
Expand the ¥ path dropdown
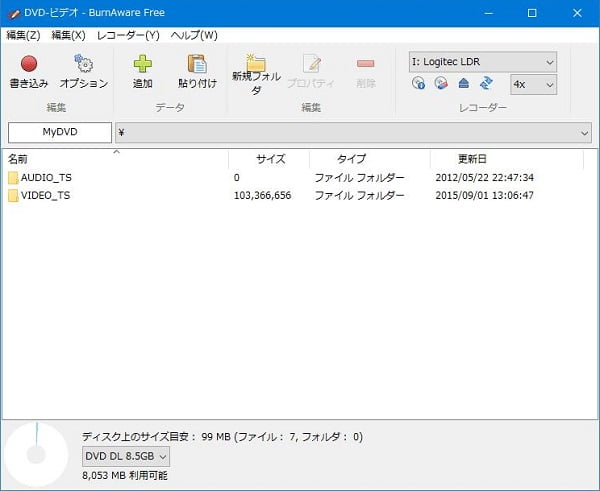pos(353,132)
